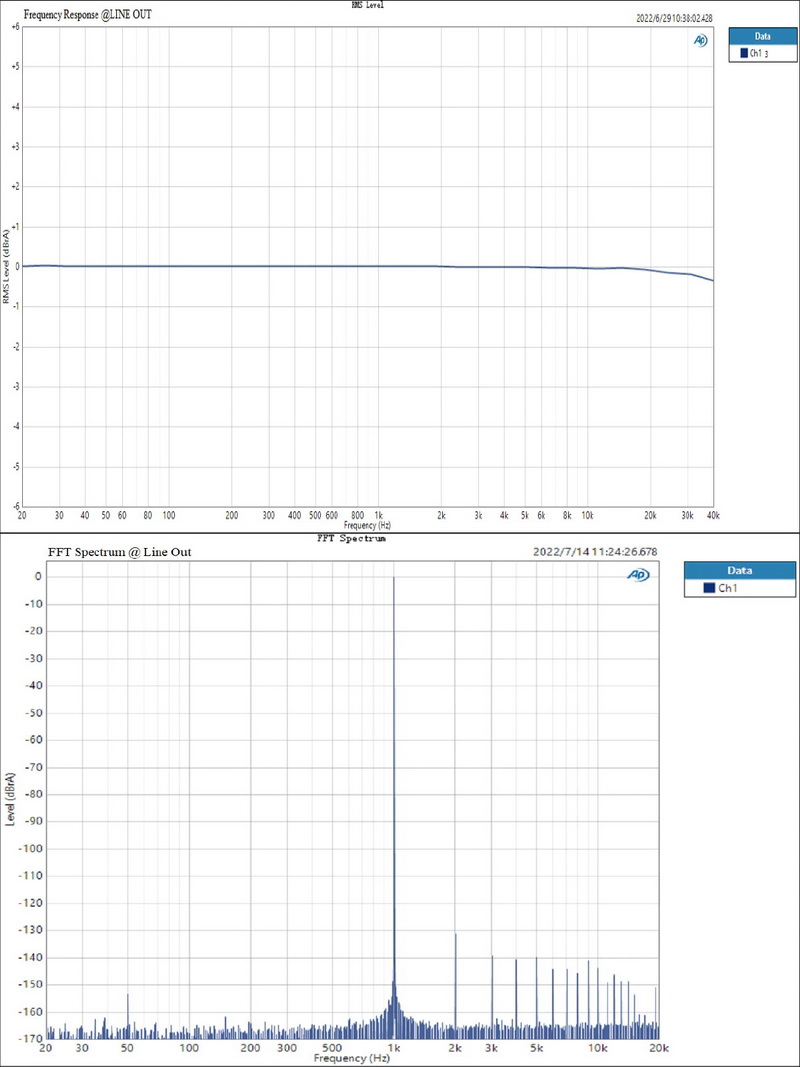This screenshot has width=800, height=1067.
Task: Click the AP logo on the Frequency Response chart
Action: (700, 41)
